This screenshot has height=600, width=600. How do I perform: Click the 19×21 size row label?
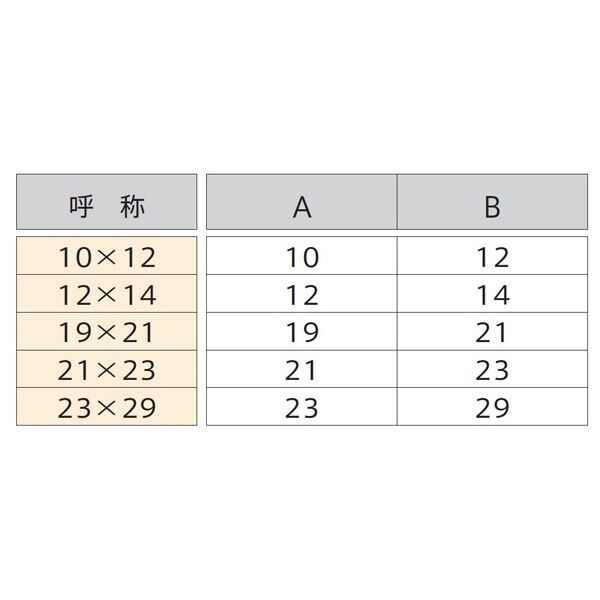[106, 331]
